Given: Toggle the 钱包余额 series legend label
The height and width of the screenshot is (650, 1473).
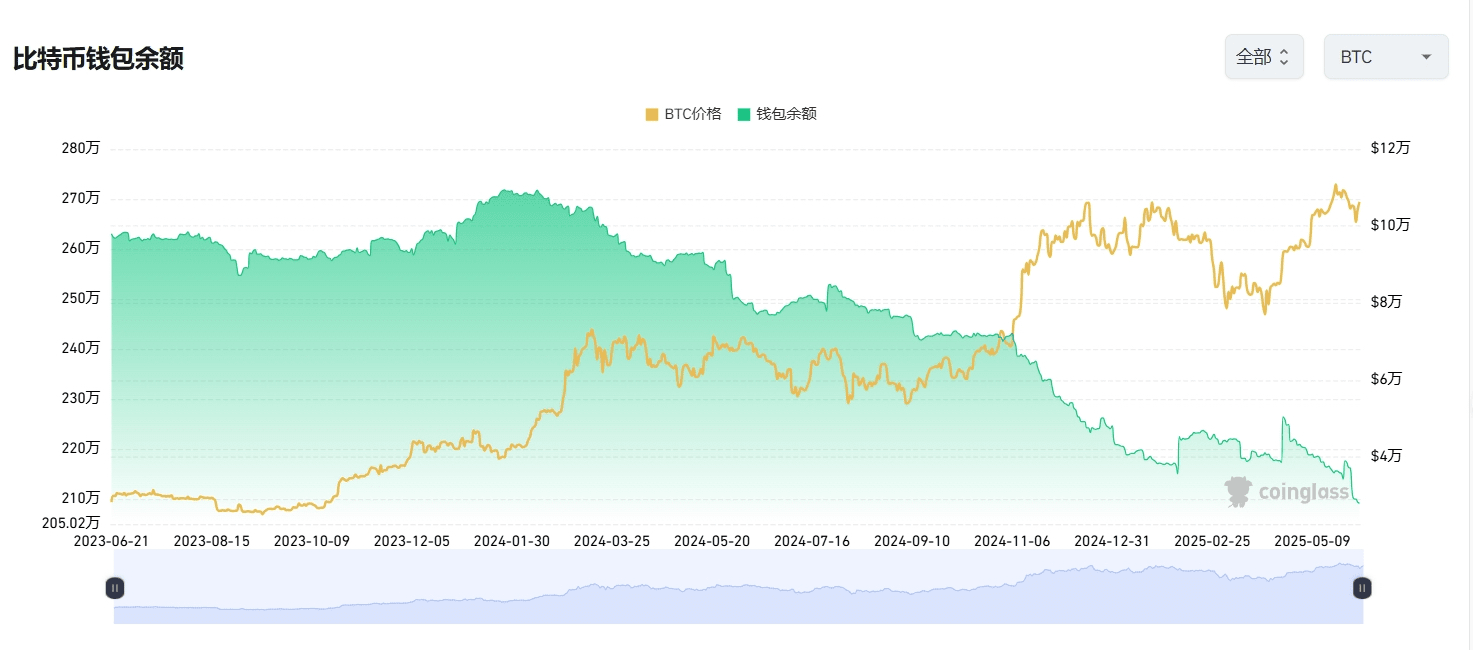Looking at the screenshot, I should pos(786,114).
